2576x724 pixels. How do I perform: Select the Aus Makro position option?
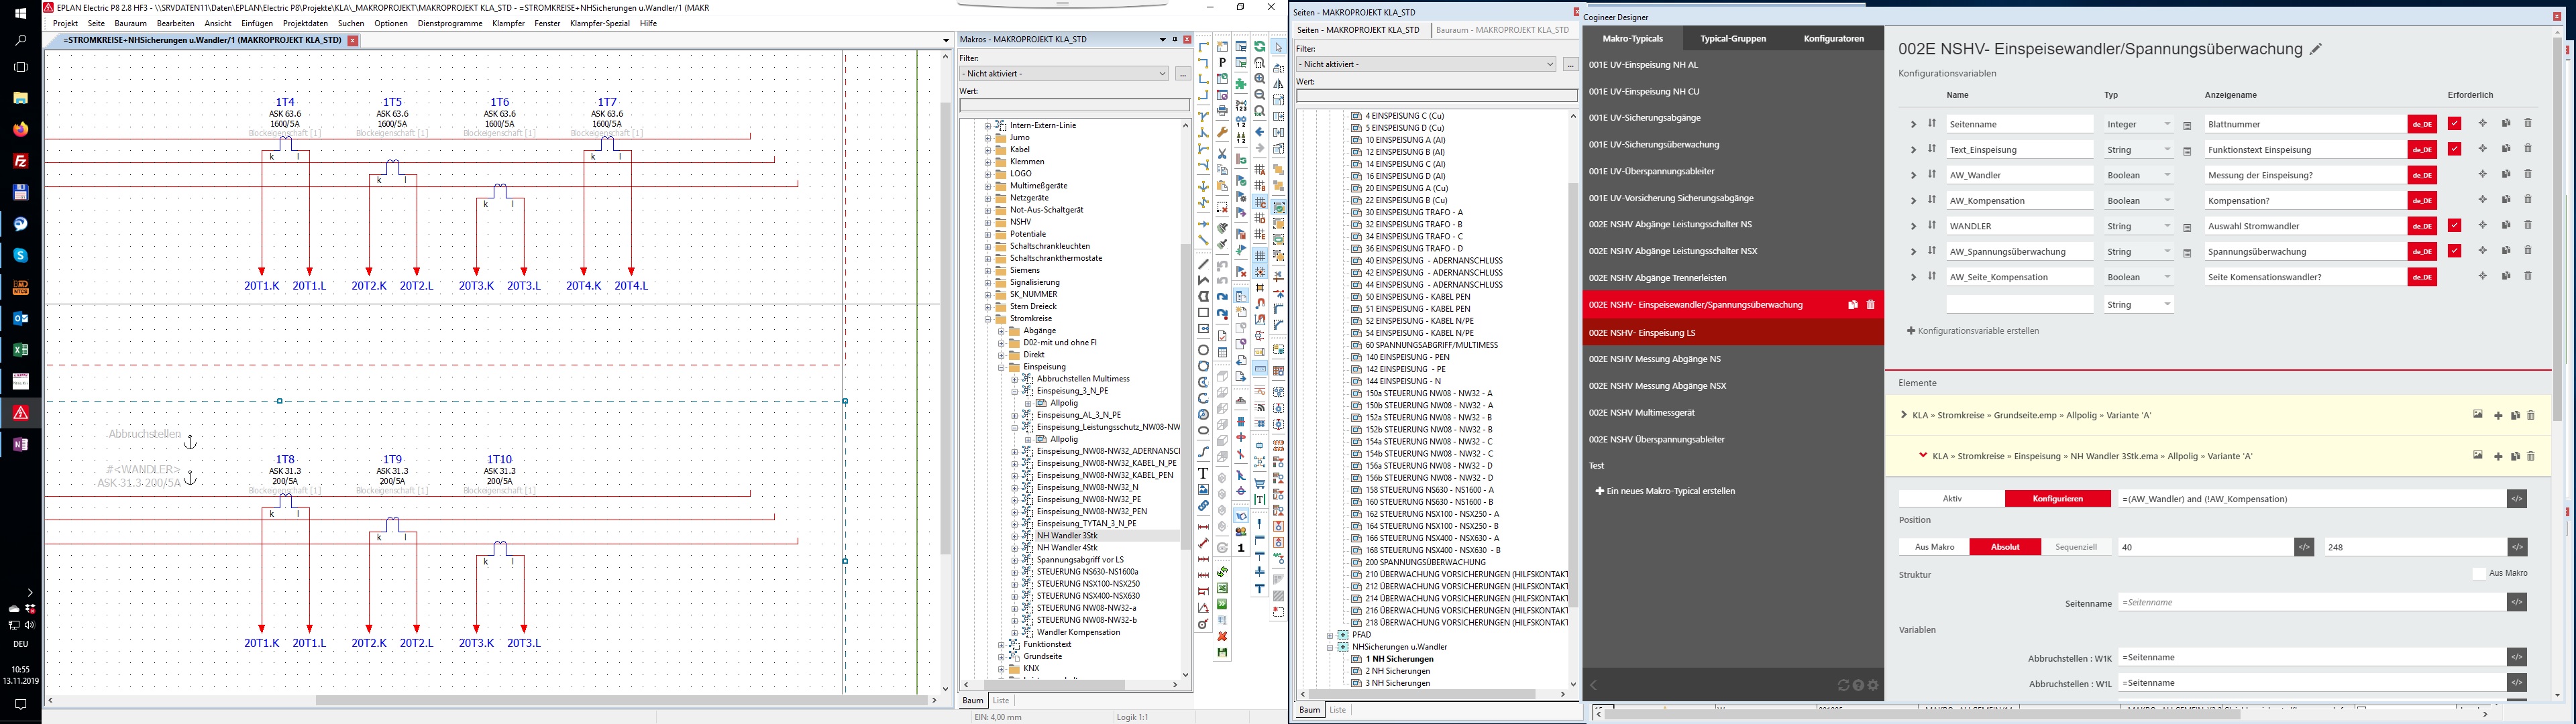click(1934, 547)
